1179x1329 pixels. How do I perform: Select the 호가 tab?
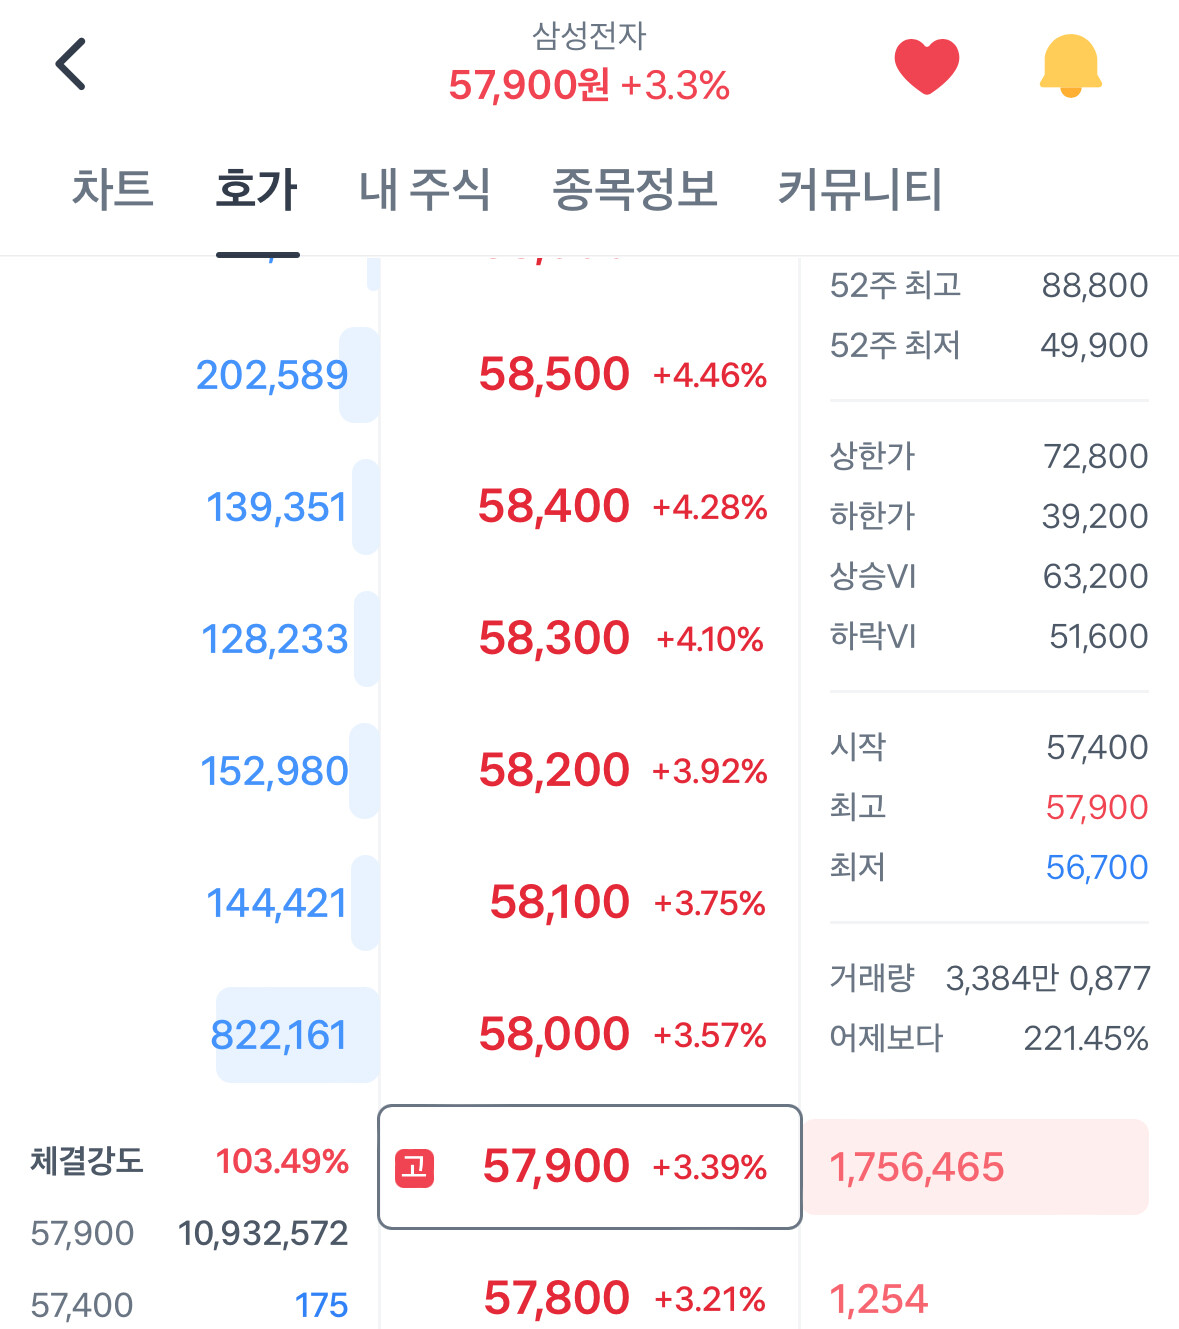click(x=257, y=189)
